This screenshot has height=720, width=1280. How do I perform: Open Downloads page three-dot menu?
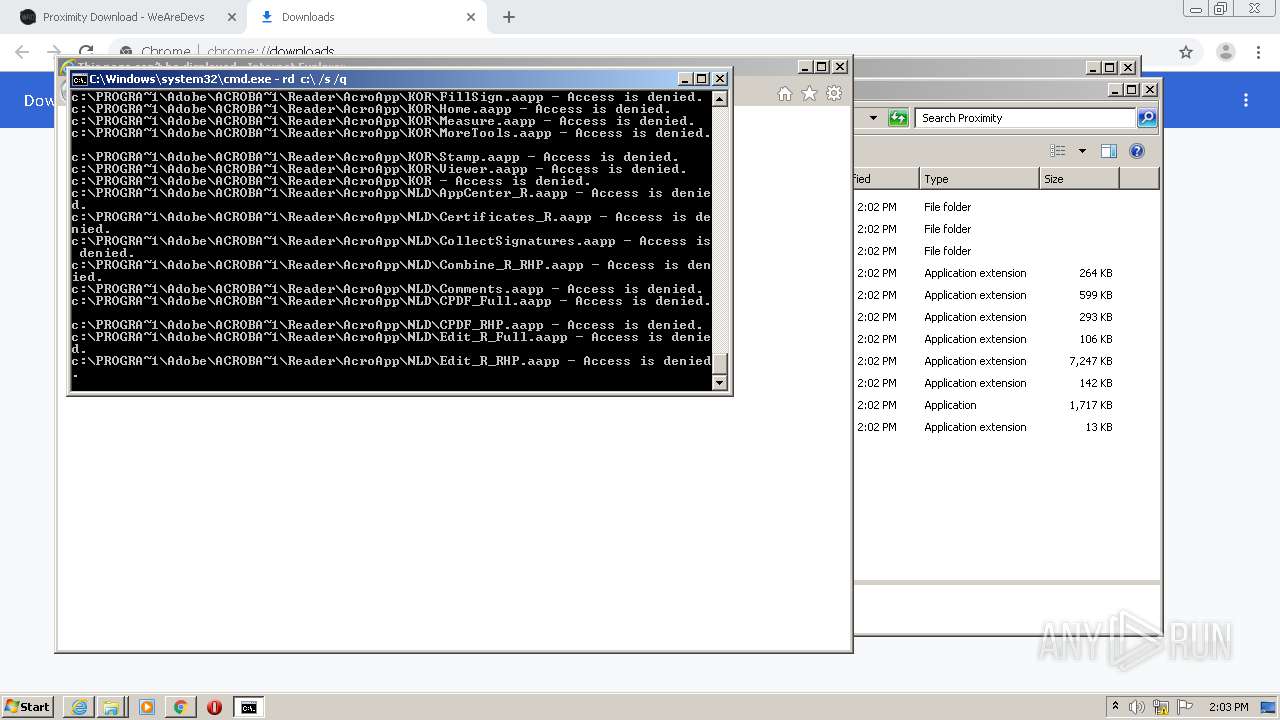click(x=1246, y=100)
